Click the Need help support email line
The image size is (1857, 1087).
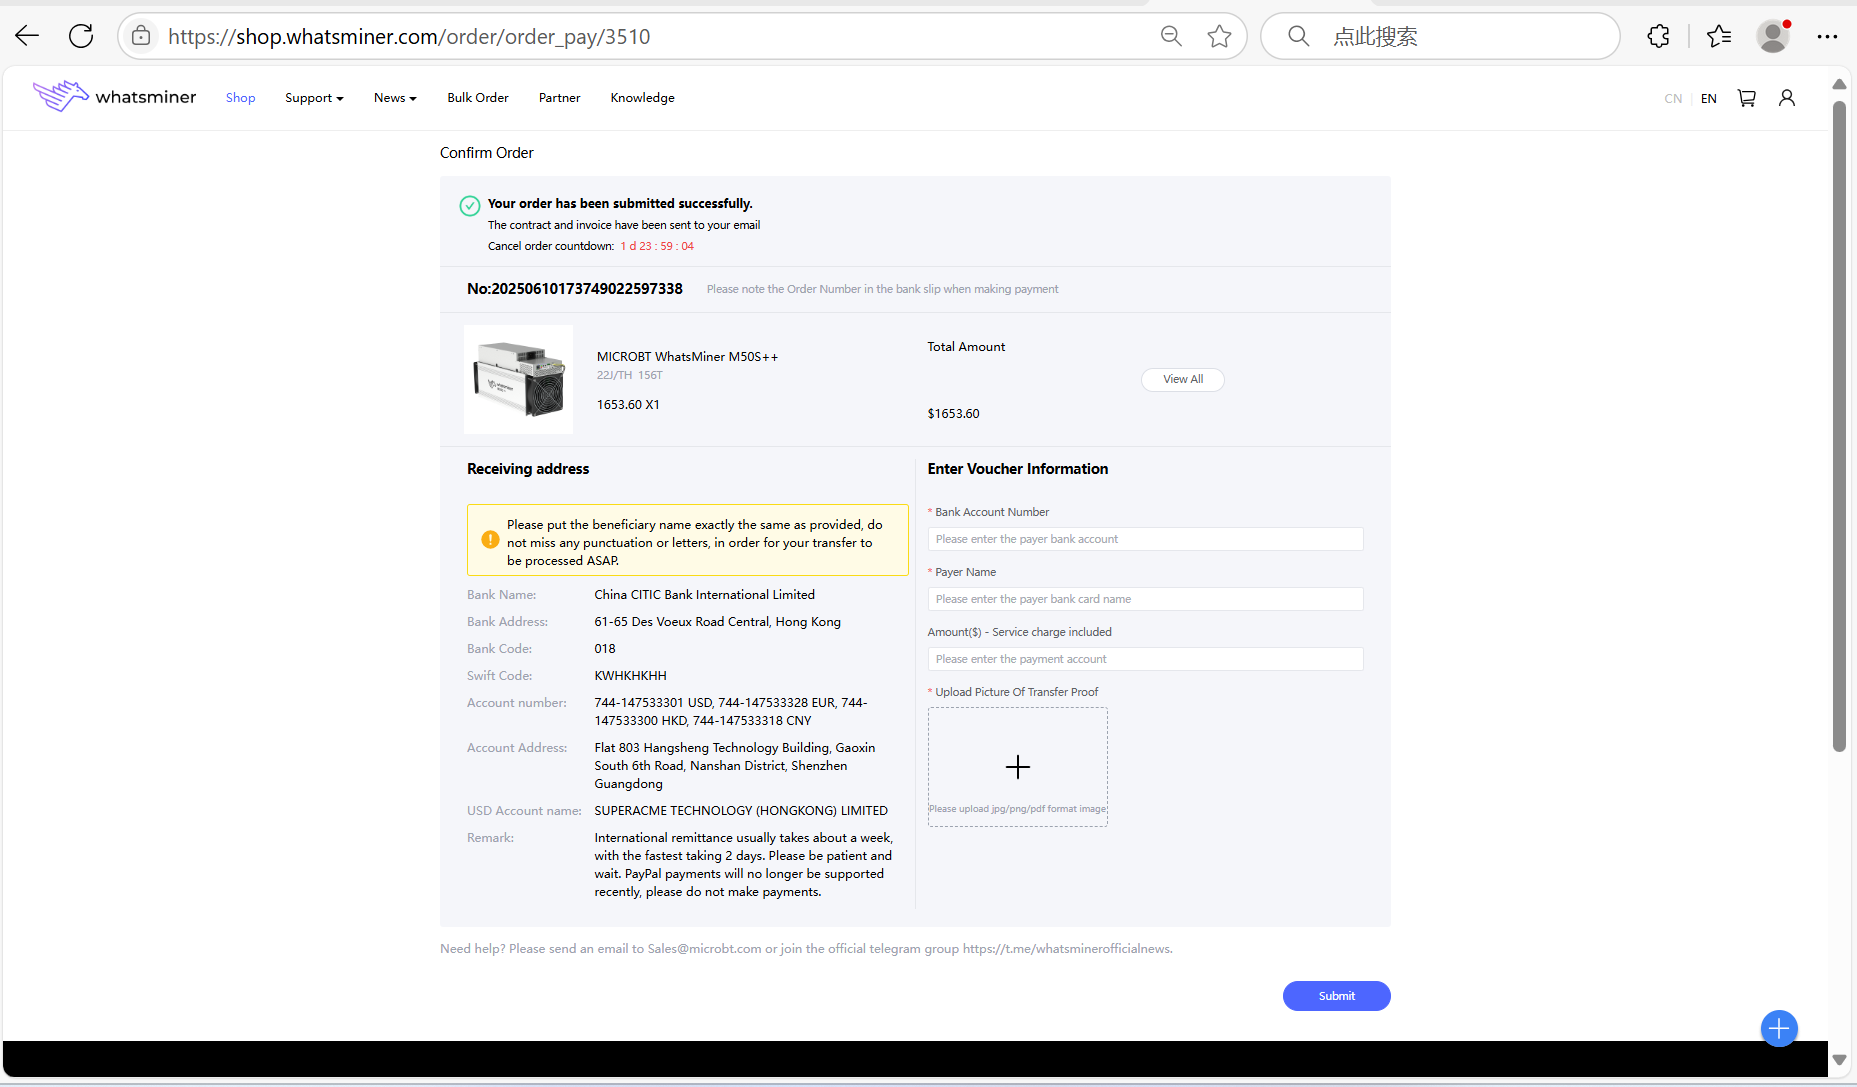pyautogui.click(x=806, y=949)
